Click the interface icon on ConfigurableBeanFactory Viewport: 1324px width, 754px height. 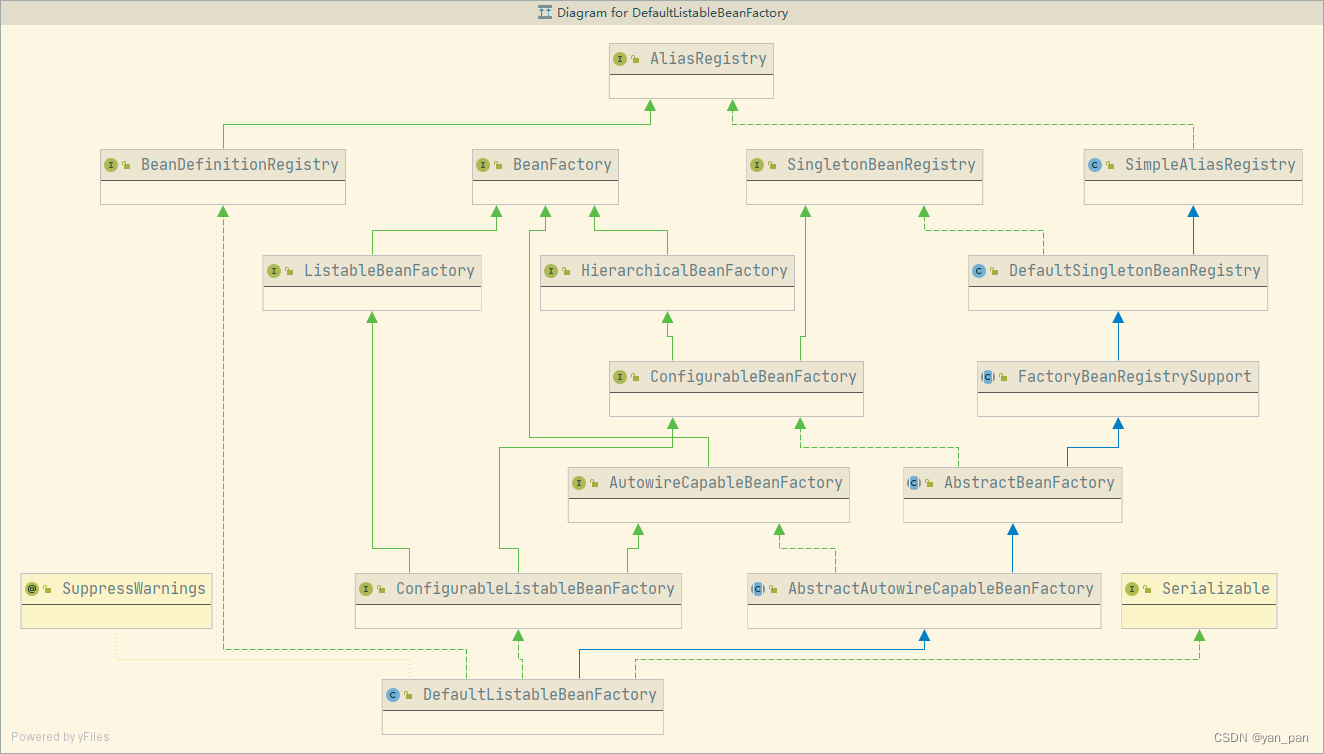[620, 377]
